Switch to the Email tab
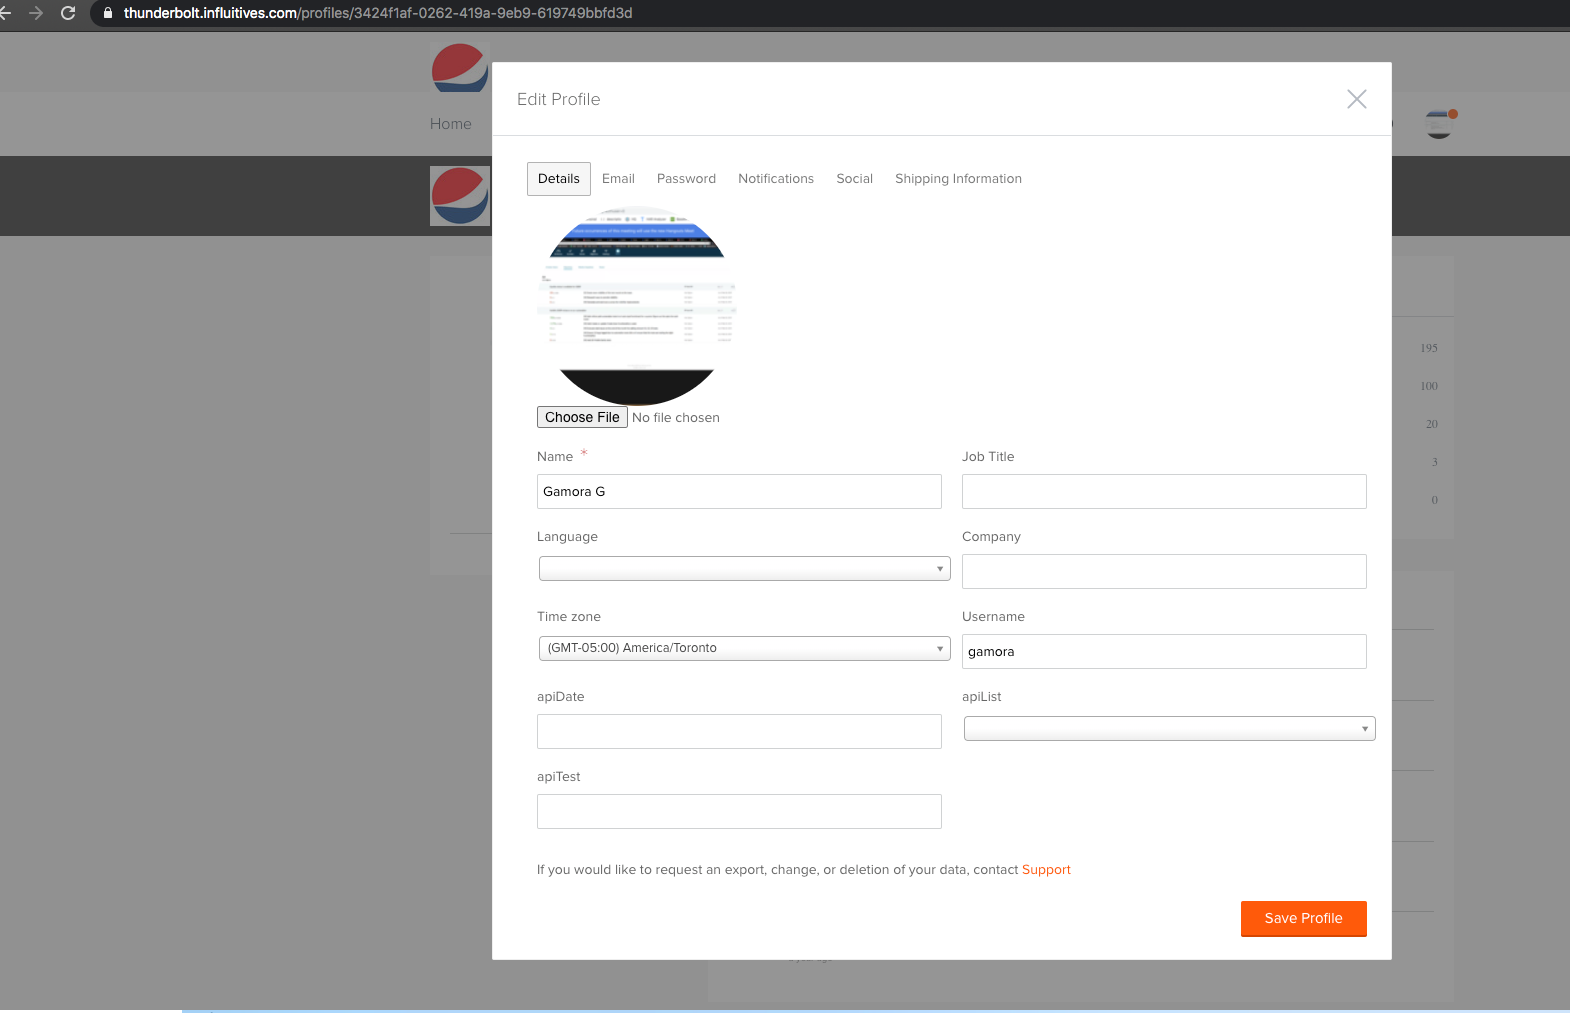Screen dimensions: 1570x1013 pos(618,179)
